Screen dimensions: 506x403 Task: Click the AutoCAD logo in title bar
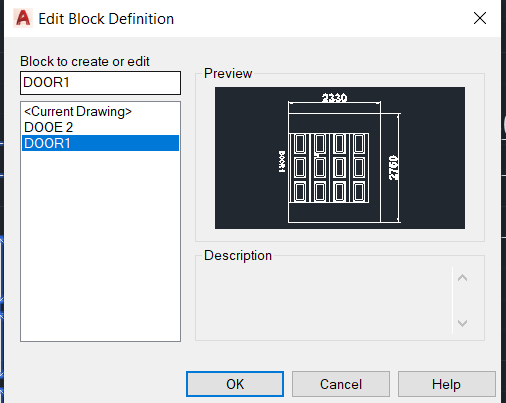pyautogui.click(x=23, y=18)
